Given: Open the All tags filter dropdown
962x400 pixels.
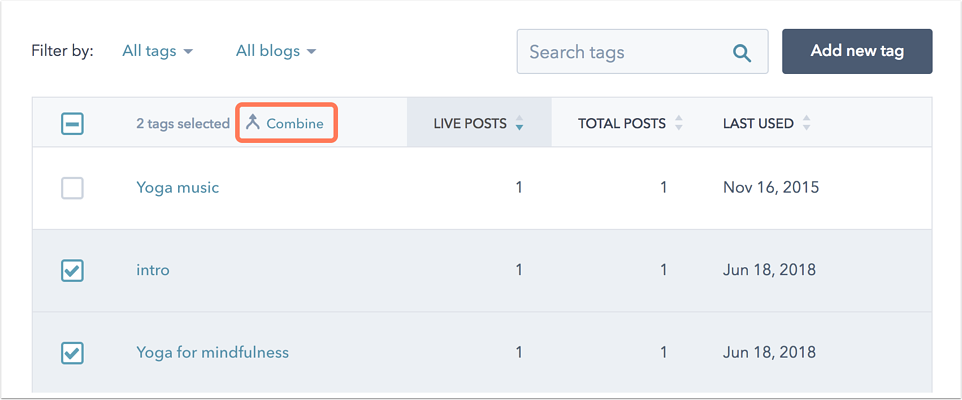Looking at the screenshot, I should click(158, 51).
